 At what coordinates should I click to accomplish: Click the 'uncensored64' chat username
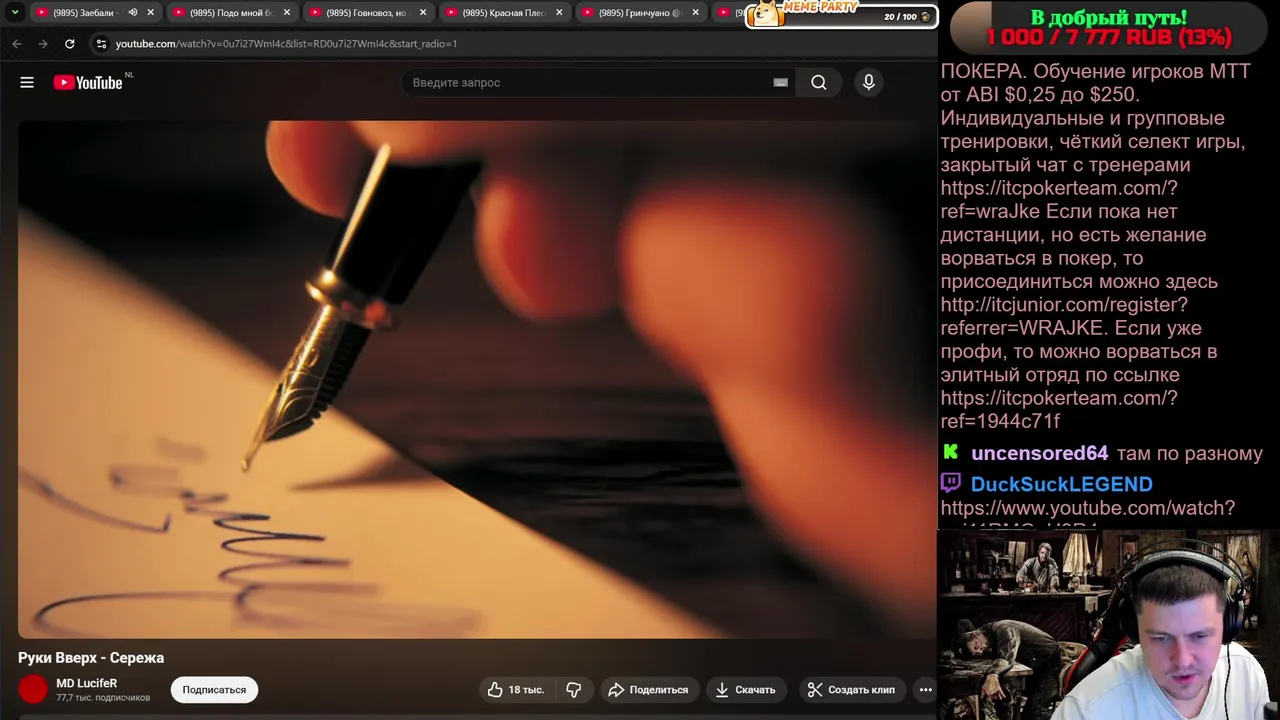click(x=1040, y=453)
